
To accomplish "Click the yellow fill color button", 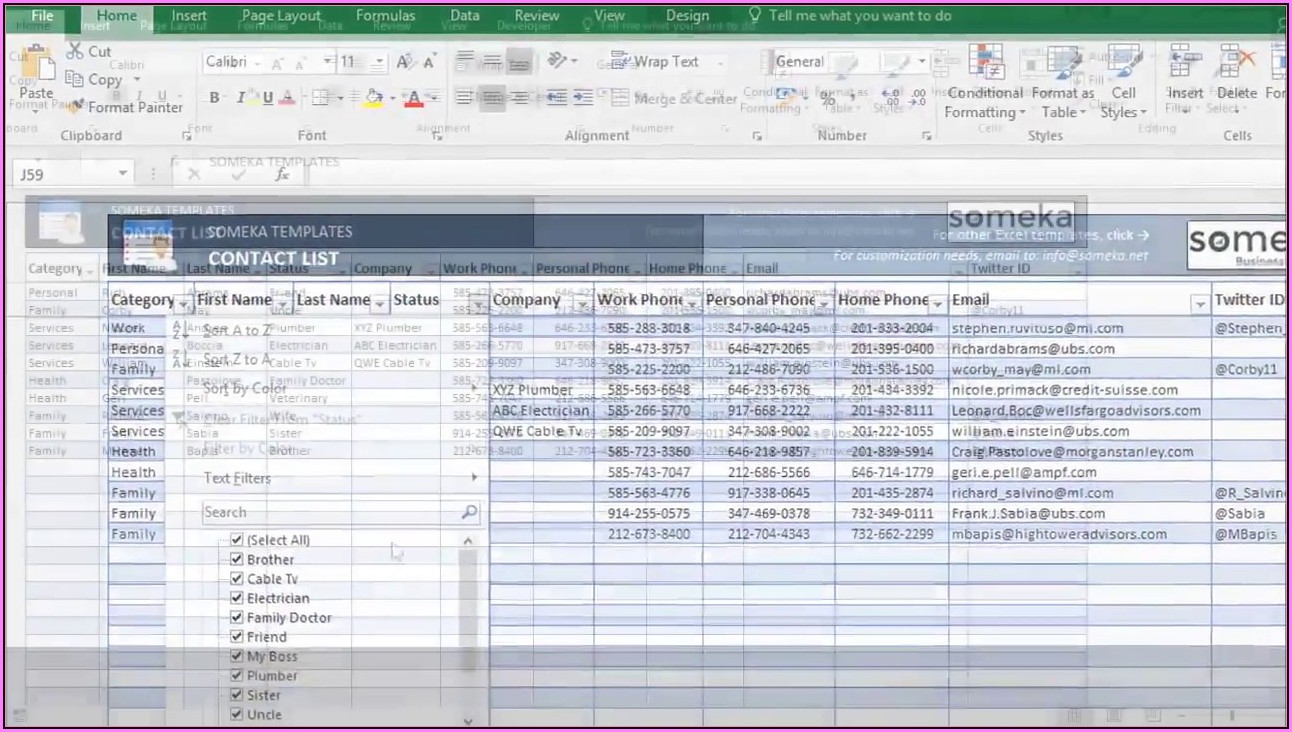I will tap(374, 98).
